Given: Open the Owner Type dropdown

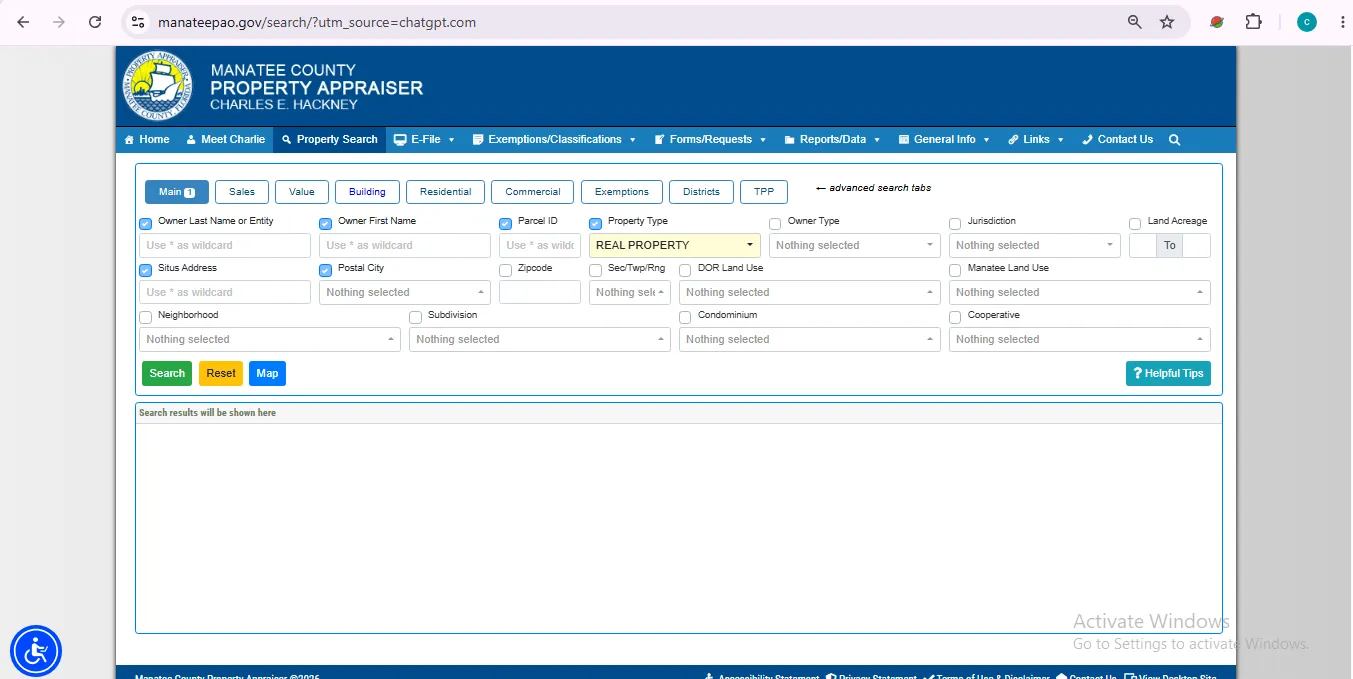Looking at the screenshot, I should 855,245.
